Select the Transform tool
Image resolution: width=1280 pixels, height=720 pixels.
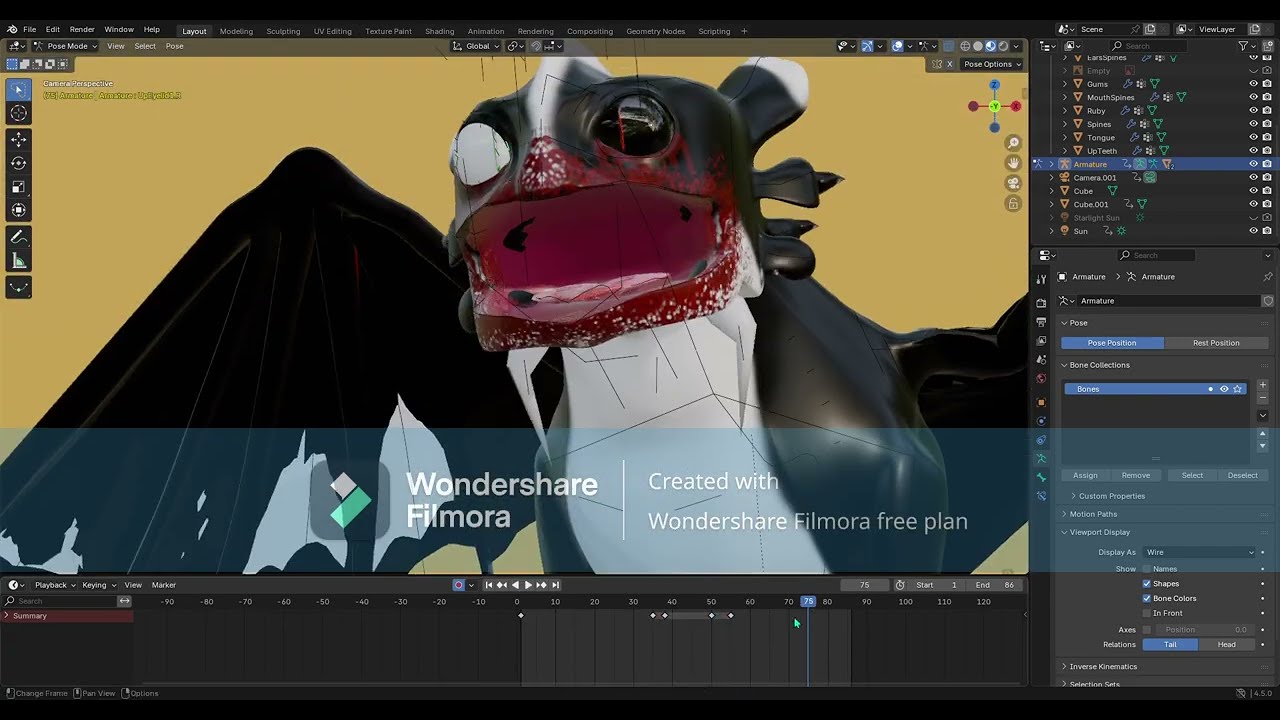18,210
